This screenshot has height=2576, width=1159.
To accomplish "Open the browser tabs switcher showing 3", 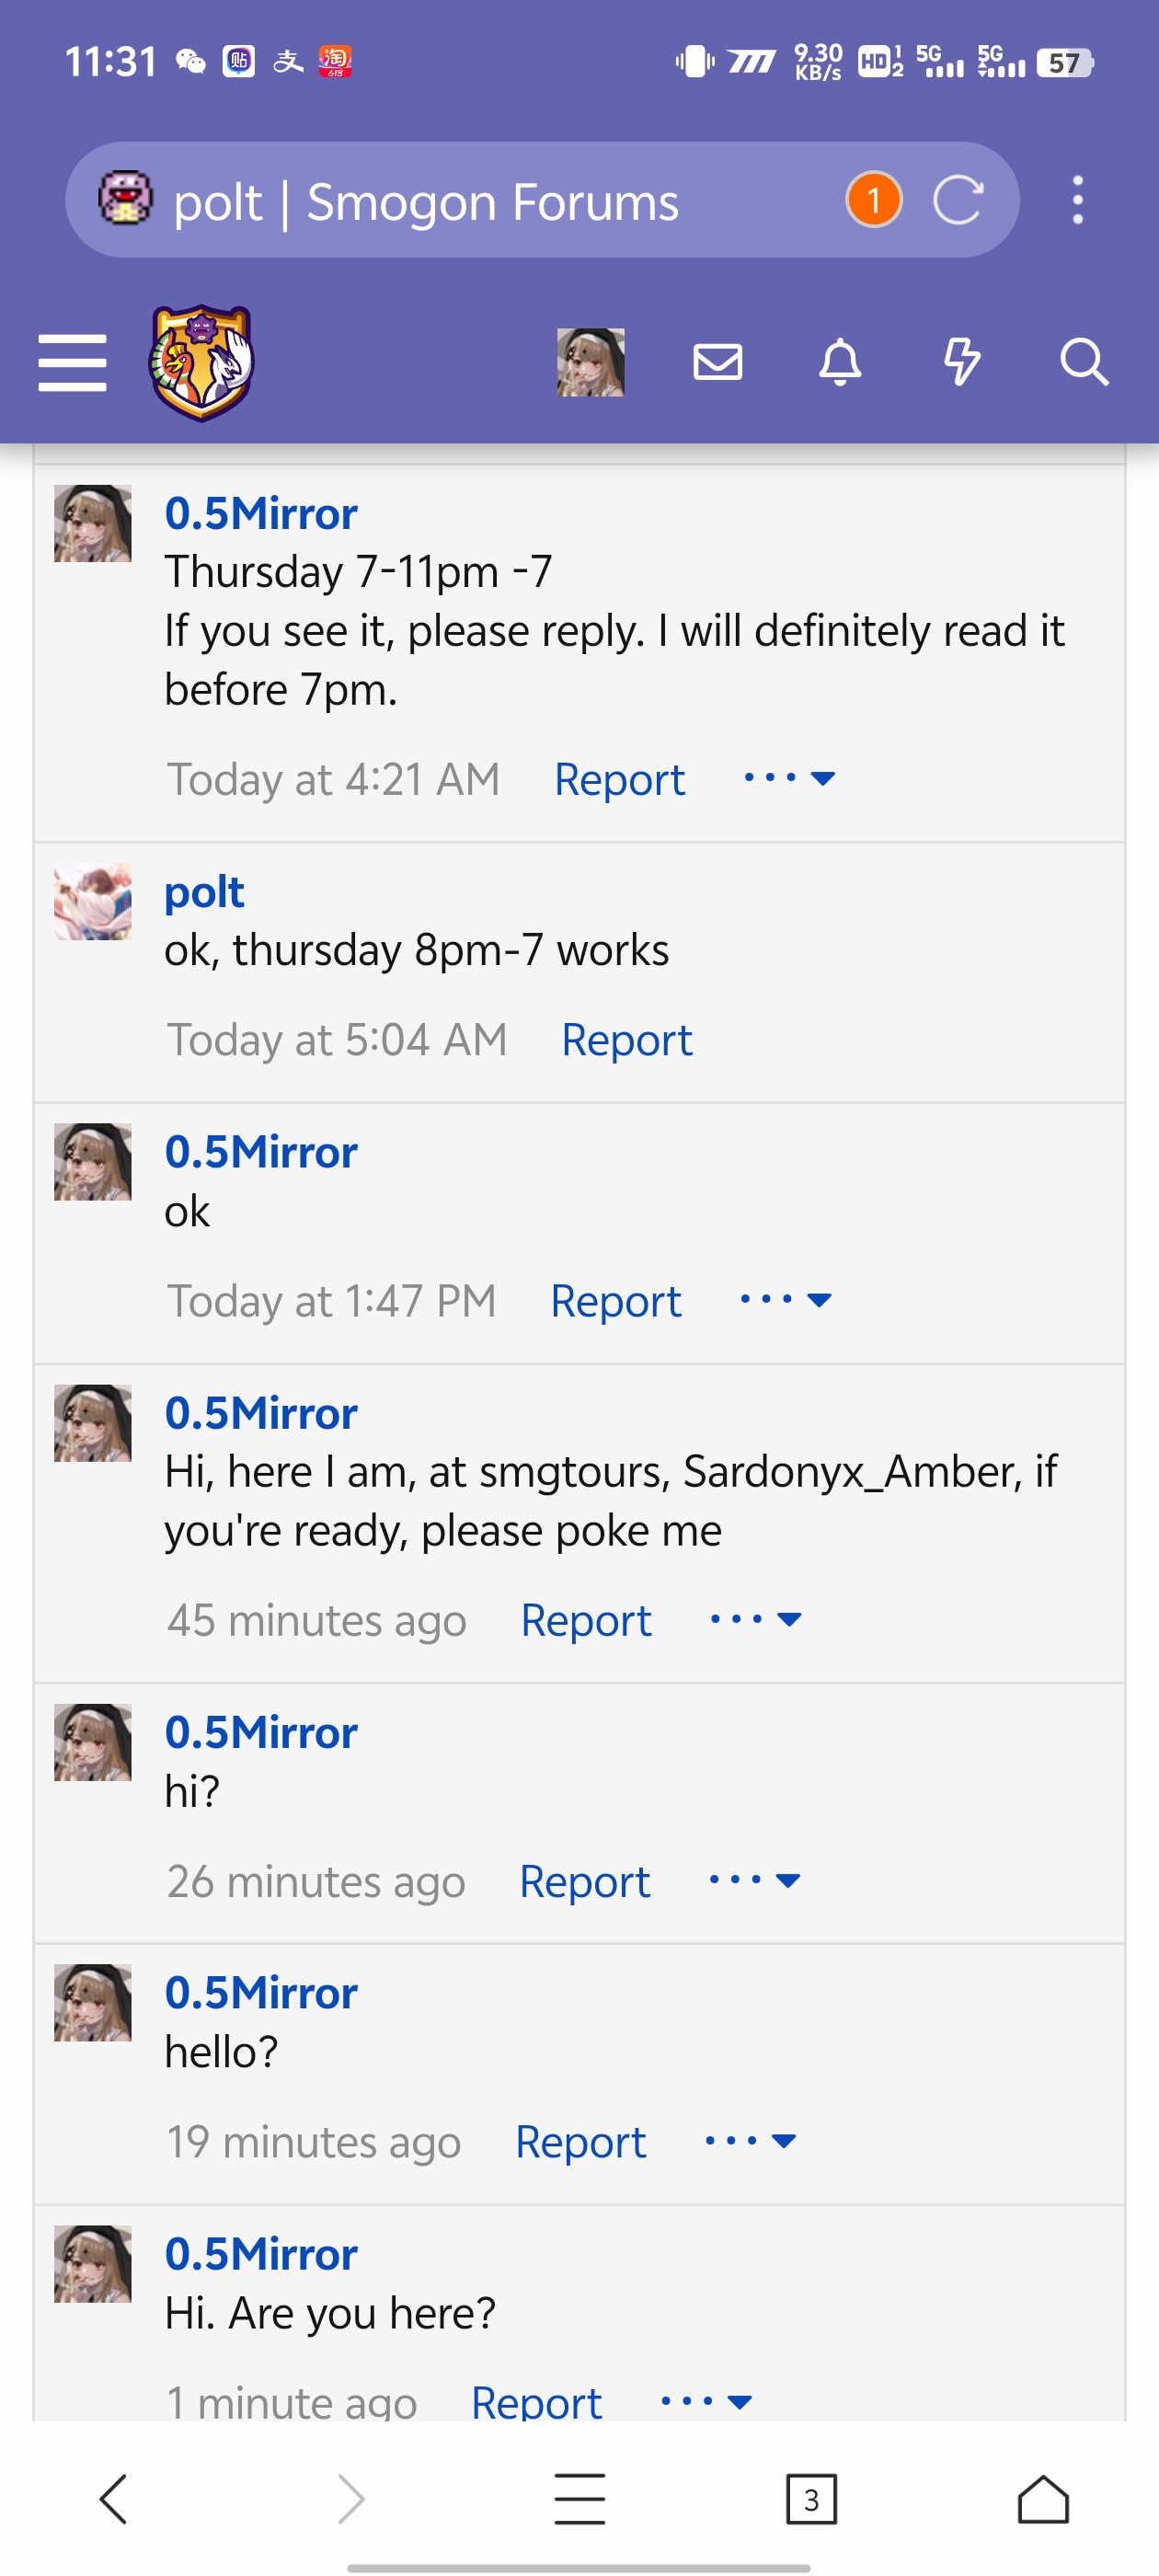I will [811, 2500].
